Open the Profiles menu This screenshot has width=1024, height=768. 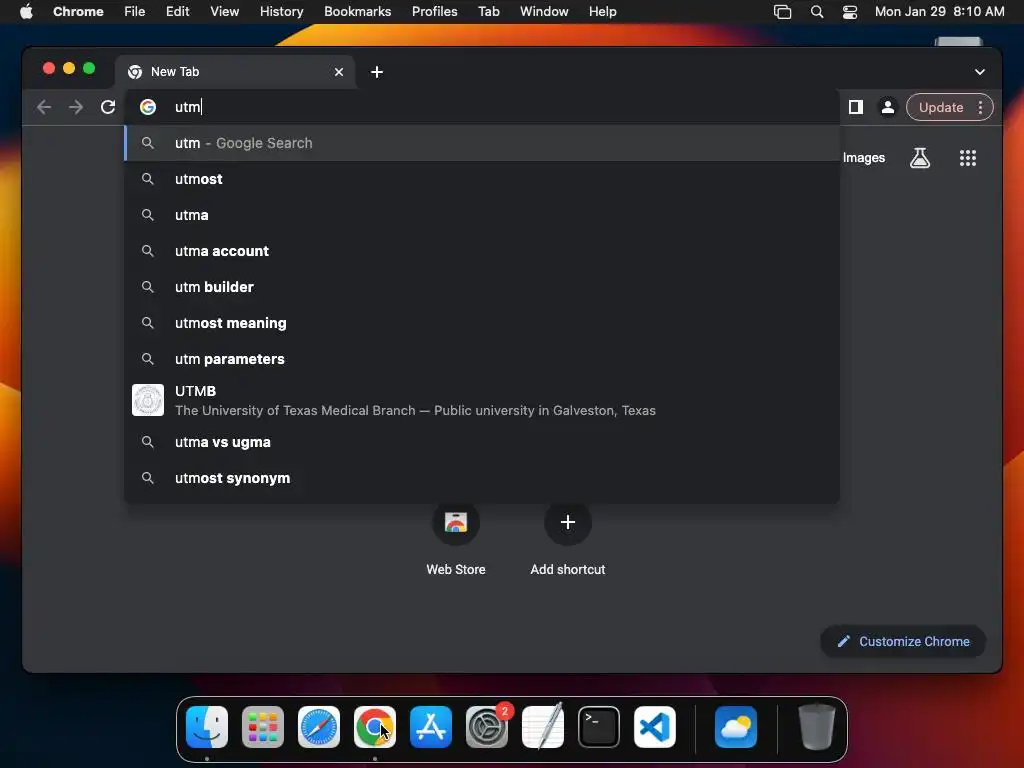click(434, 12)
